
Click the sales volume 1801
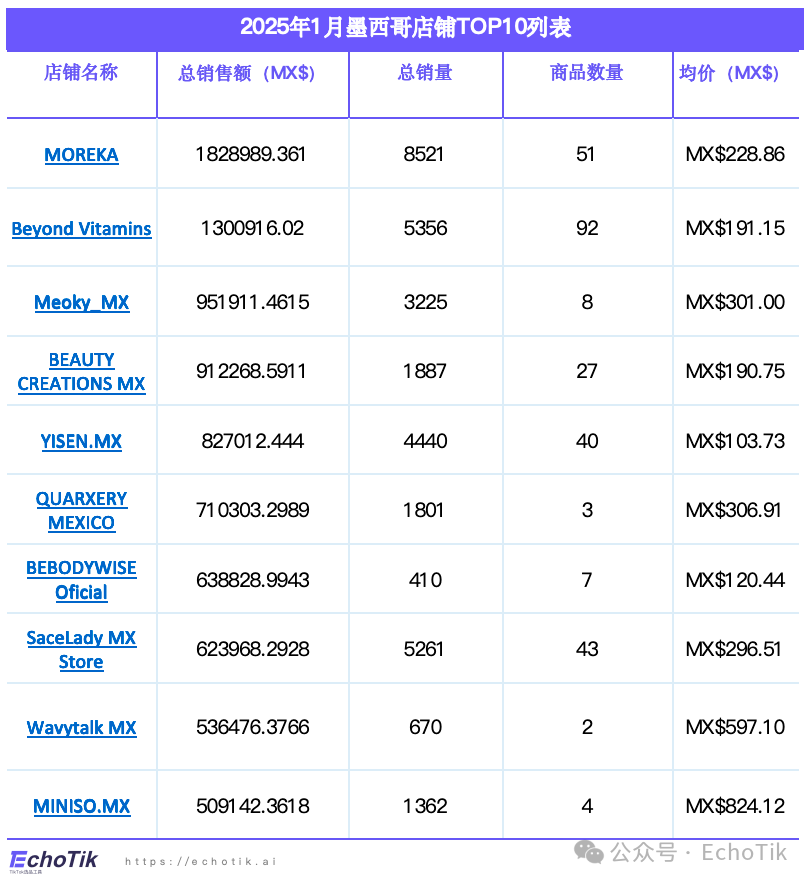(423, 510)
